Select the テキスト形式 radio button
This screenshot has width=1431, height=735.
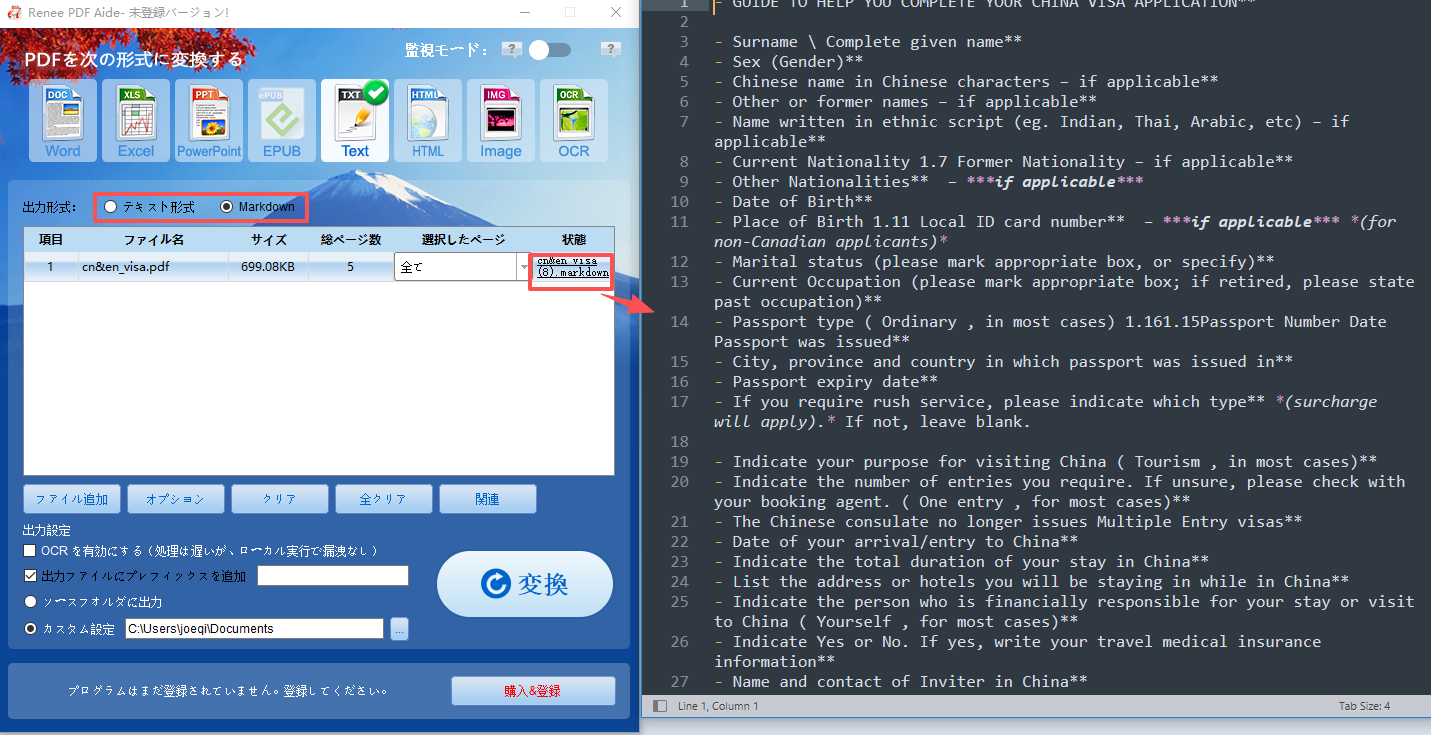[111, 207]
